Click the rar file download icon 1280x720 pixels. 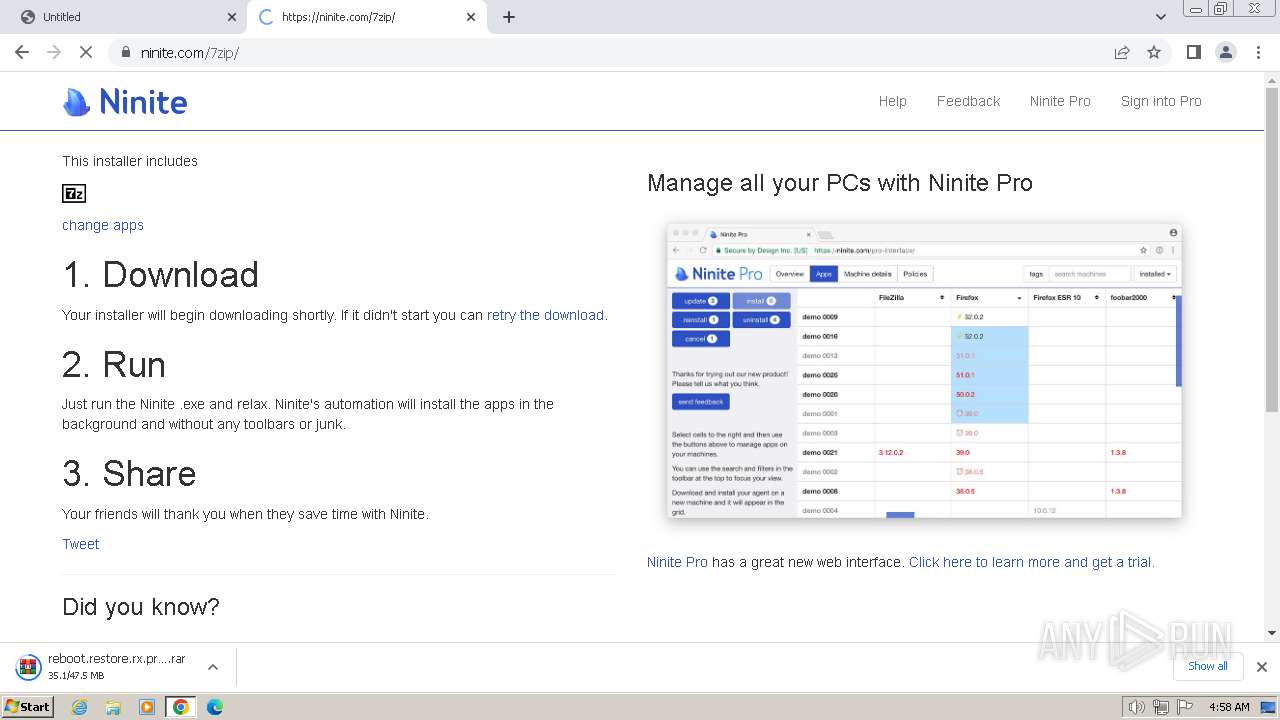click(29, 667)
